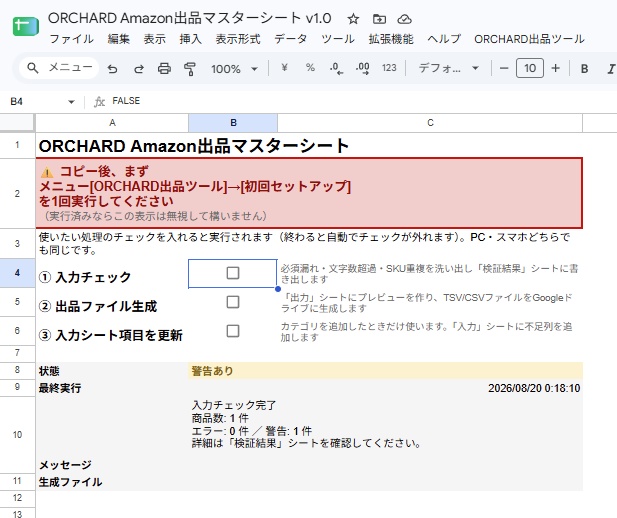
Task: Select the 警告あり status cell
Action: [385, 371]
